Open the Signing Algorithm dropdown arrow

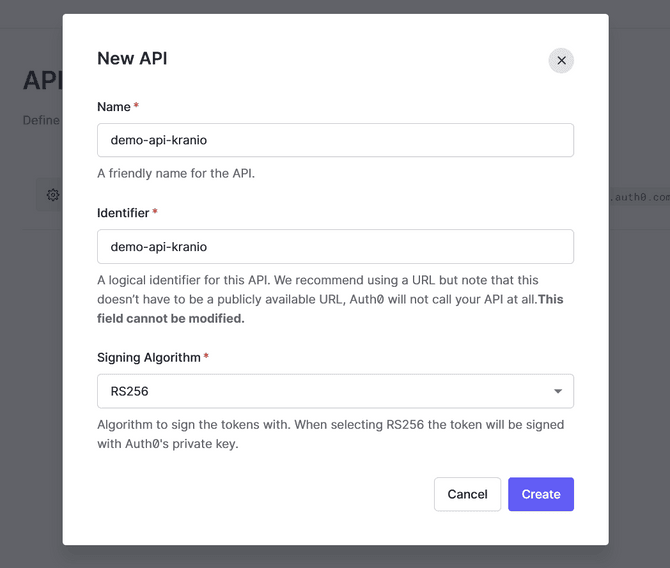pyautogui.click(x=558, y=391)
